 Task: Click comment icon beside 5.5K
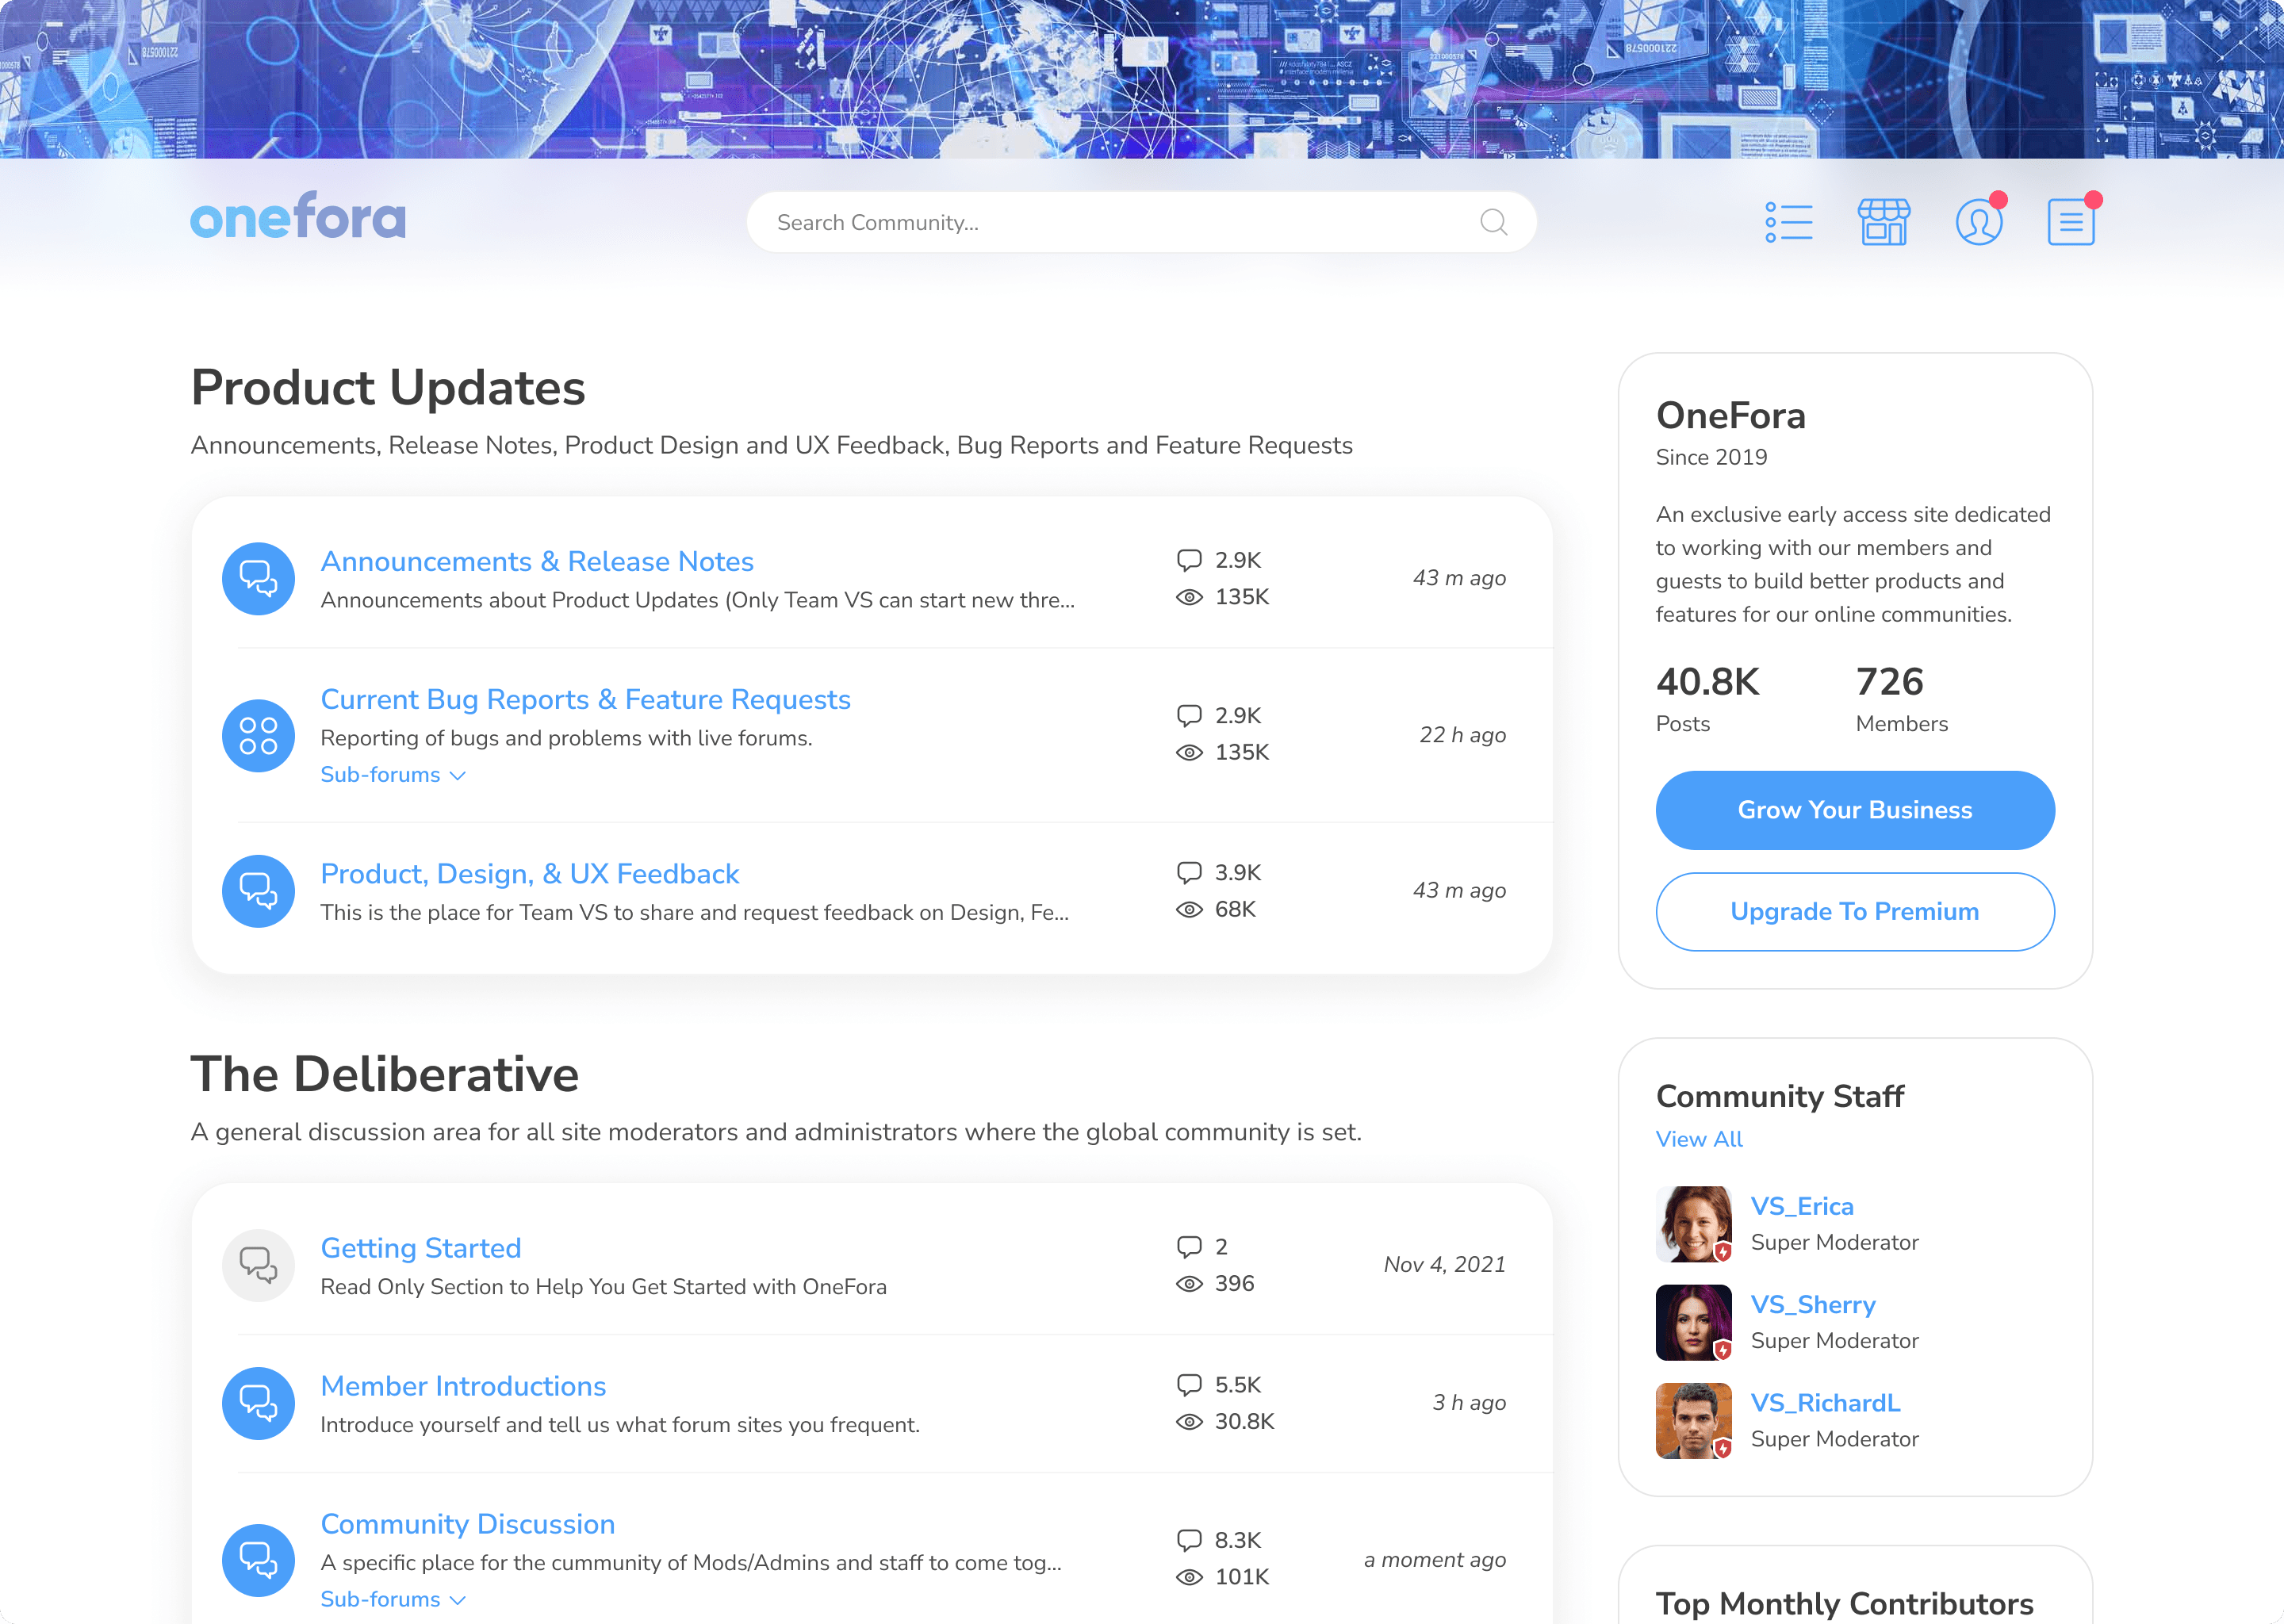tap(1188, 1385)
